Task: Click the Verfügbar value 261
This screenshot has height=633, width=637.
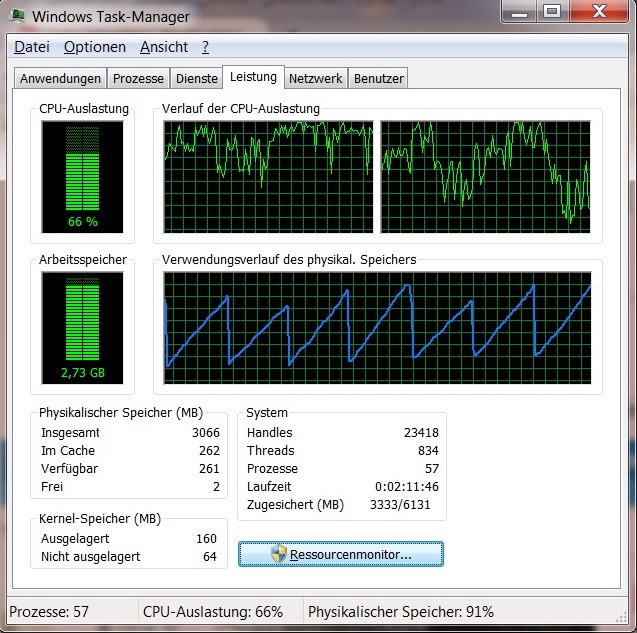Action: point(209,468)
